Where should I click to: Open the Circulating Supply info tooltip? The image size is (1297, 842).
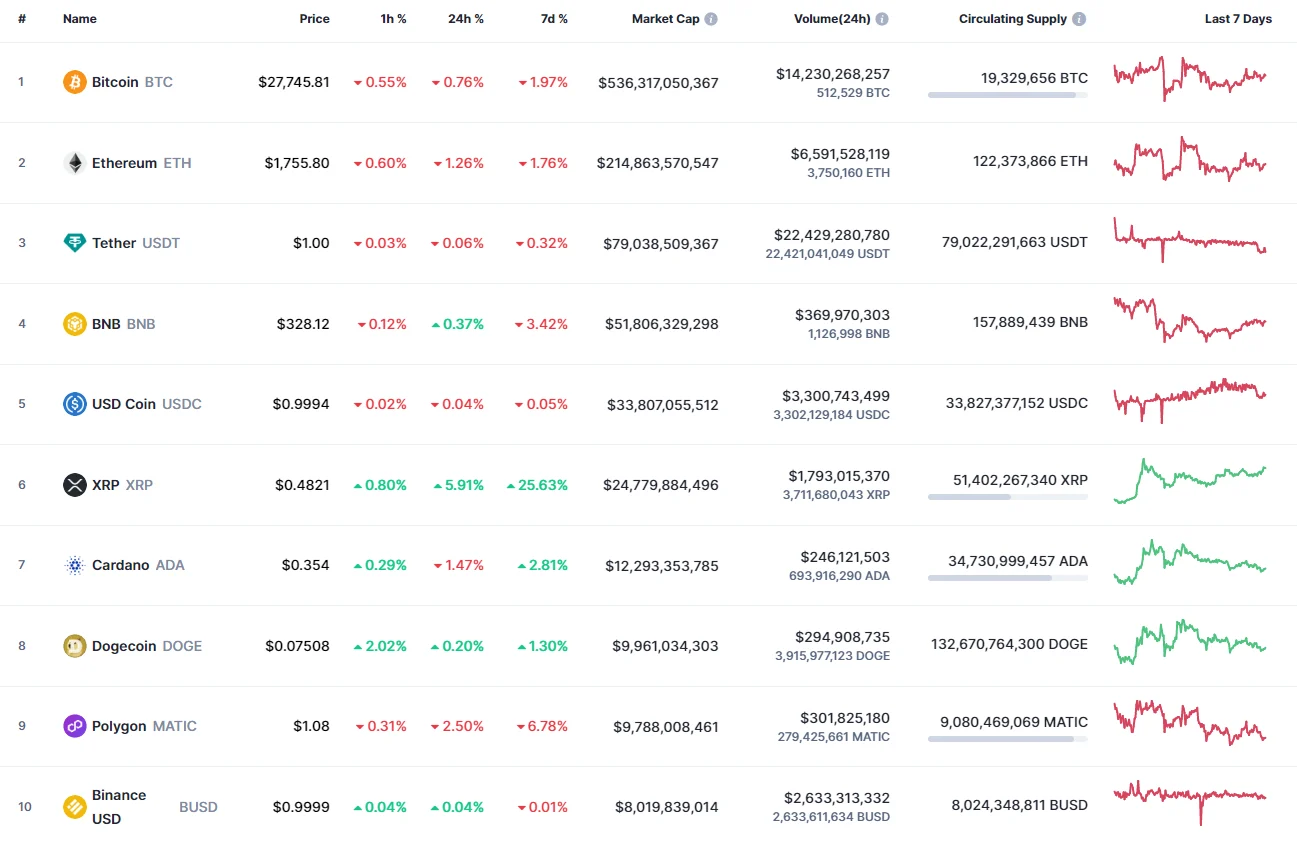click(1081, 17)
